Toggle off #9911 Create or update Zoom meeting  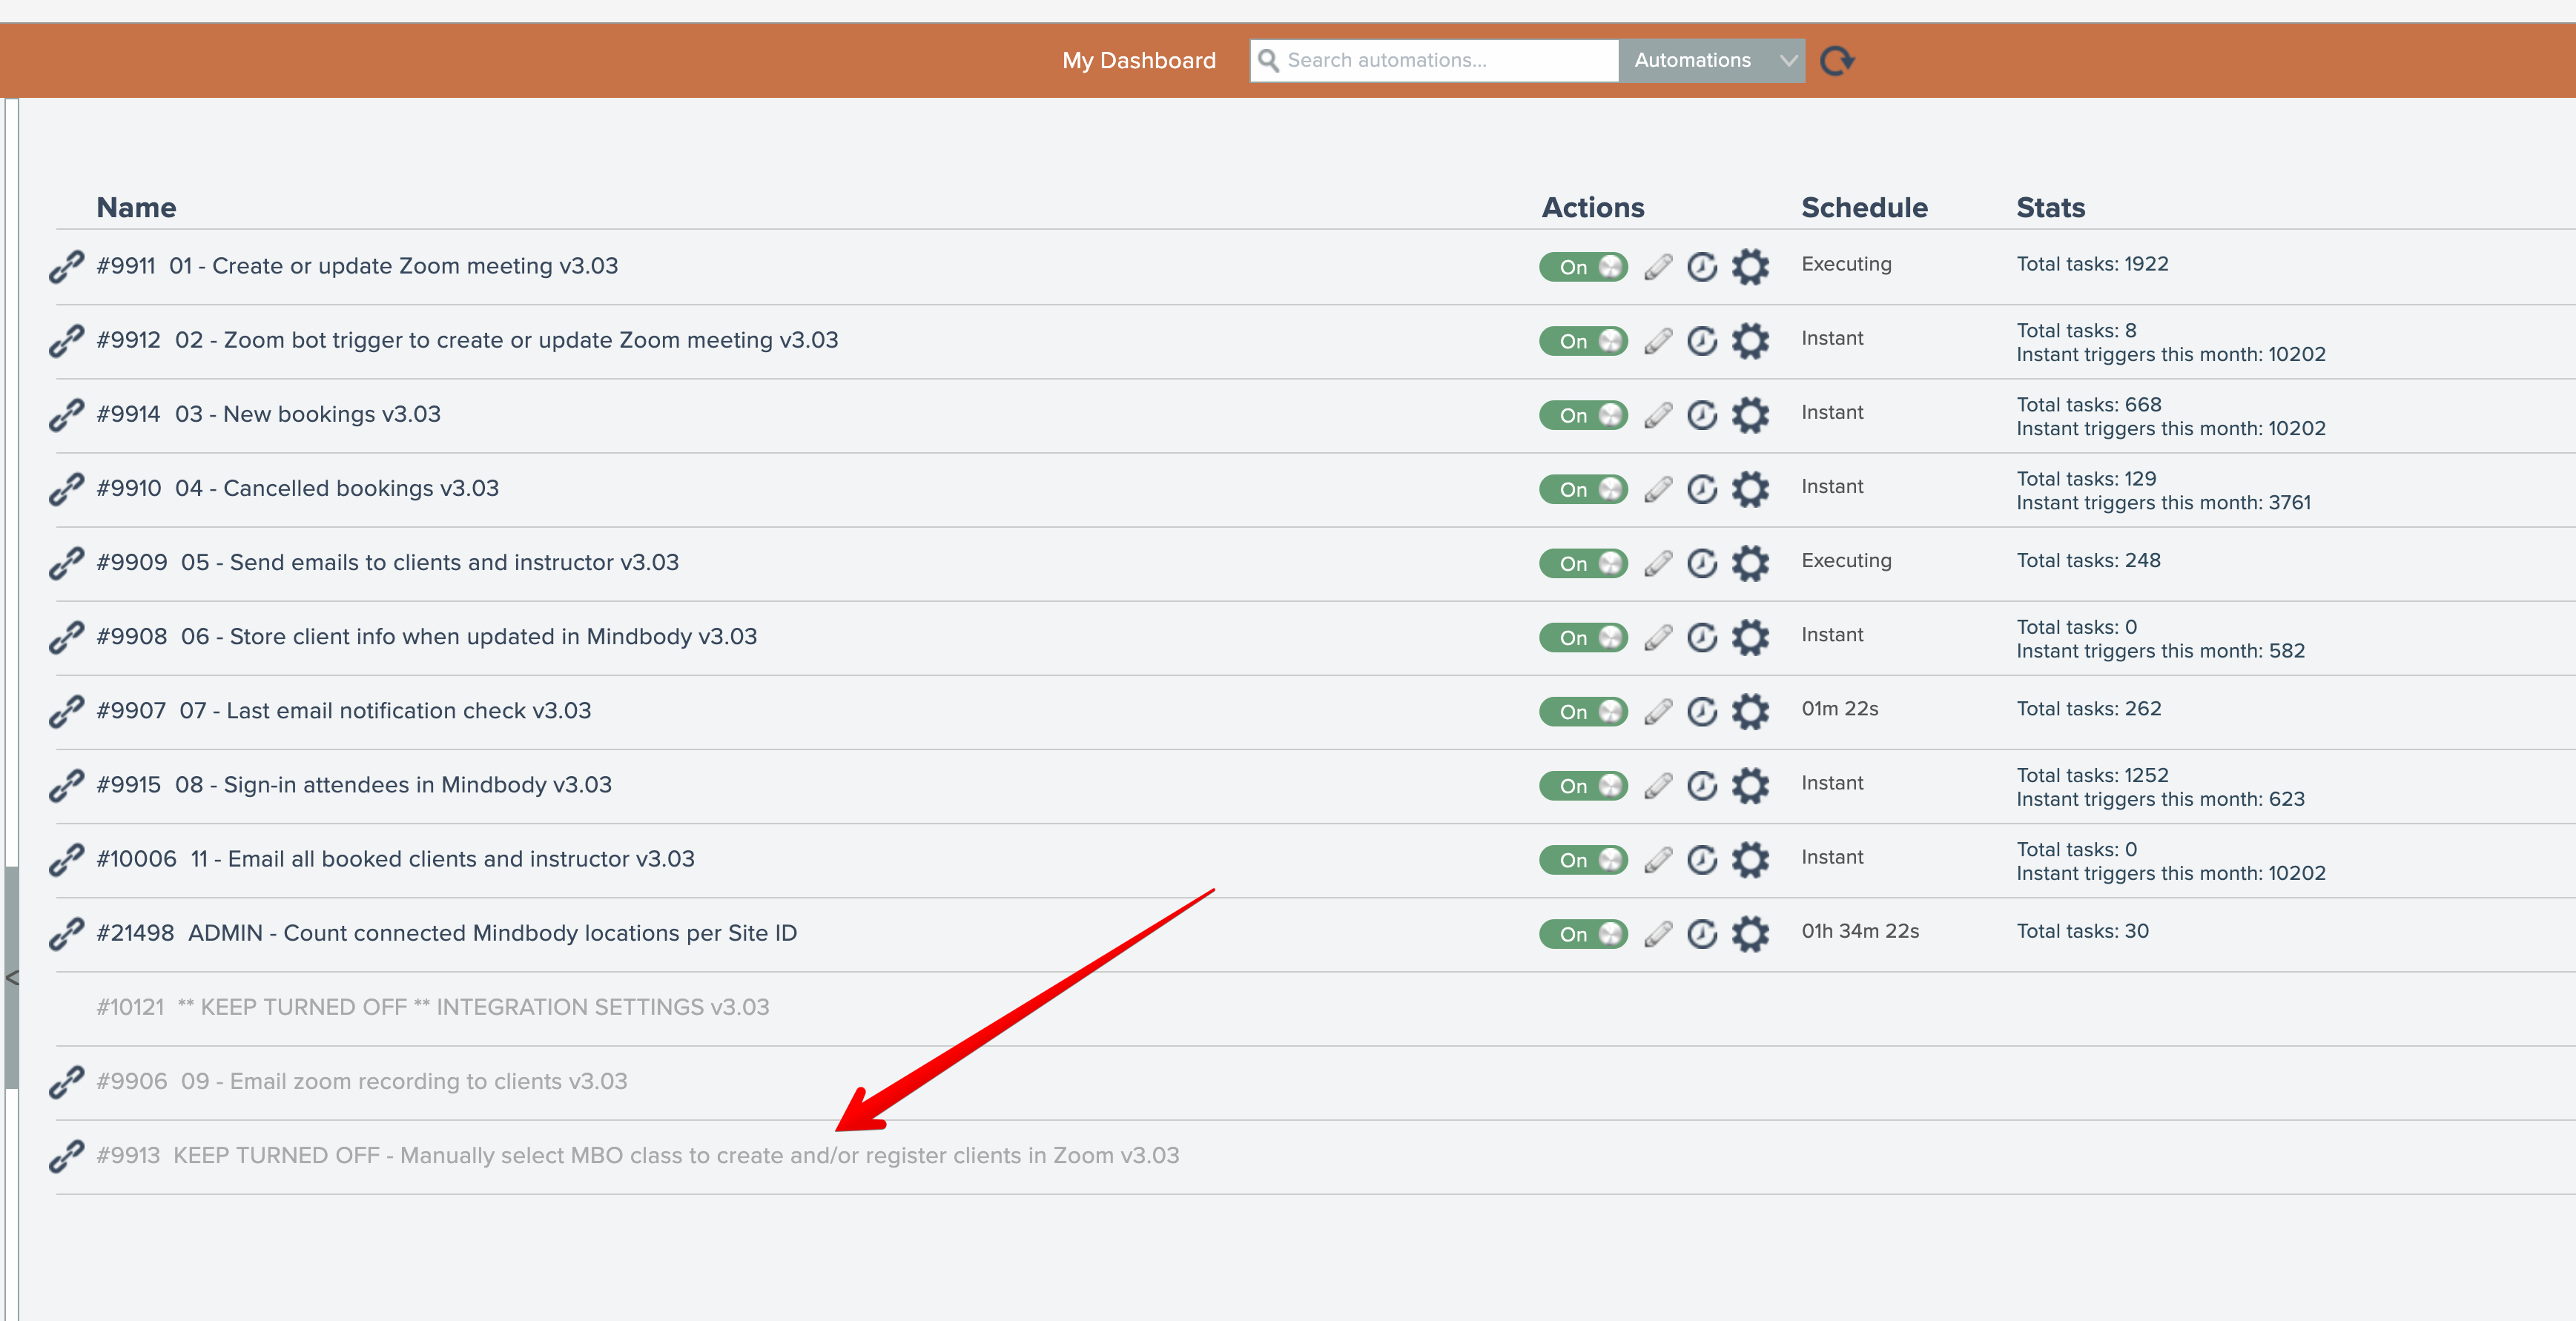click(x=1583, y=267)
